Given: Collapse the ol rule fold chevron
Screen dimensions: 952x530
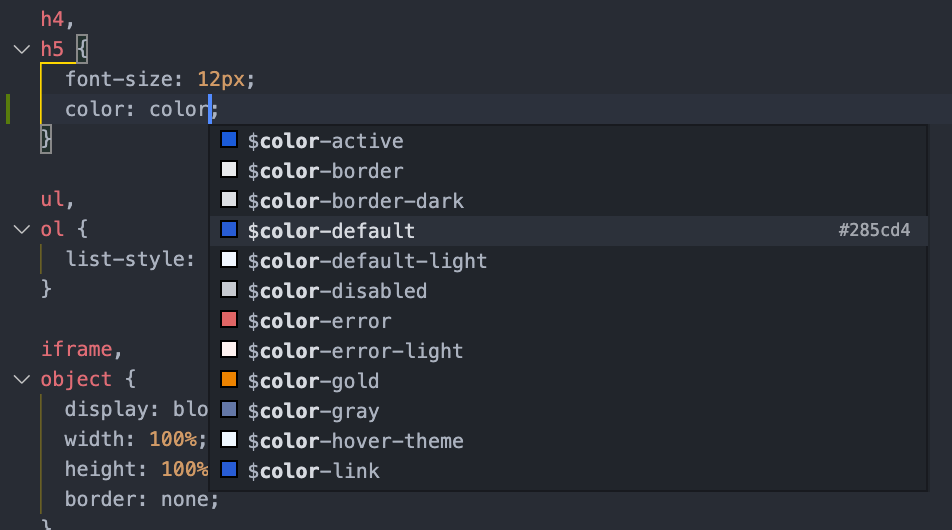Looking at the screenshot, I should 21,229.
